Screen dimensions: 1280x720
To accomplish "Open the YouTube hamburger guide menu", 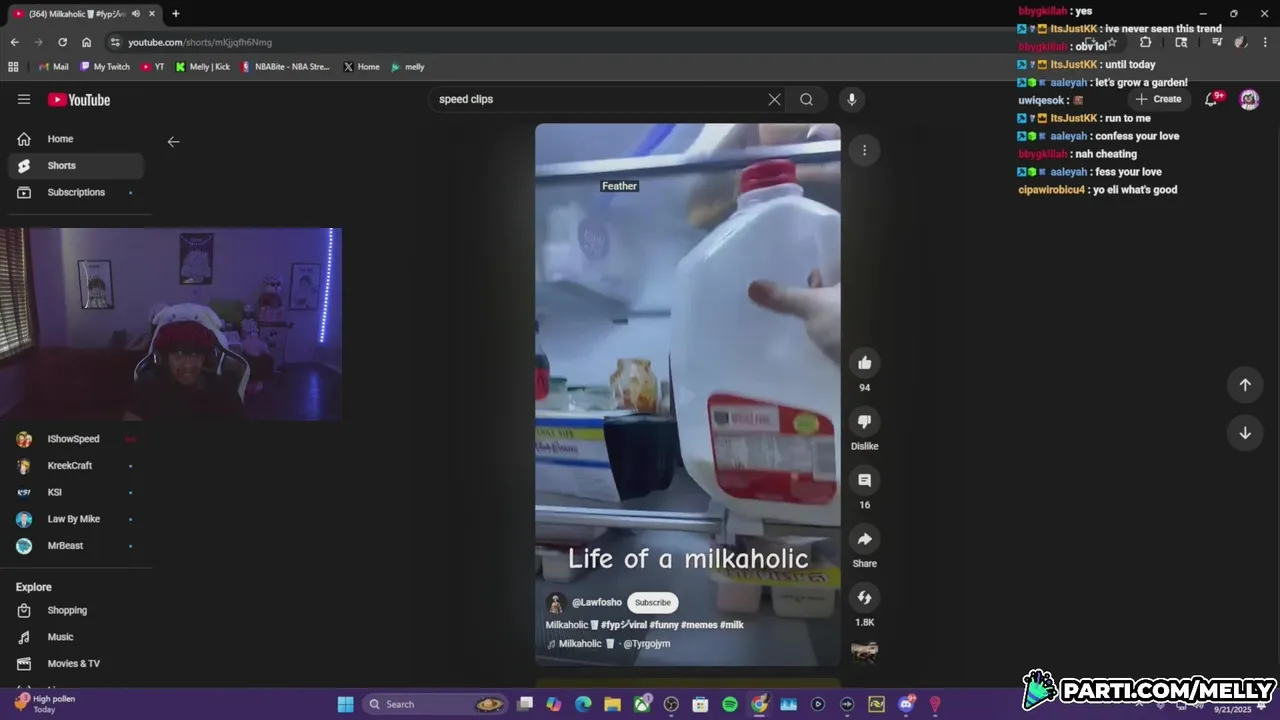I will (24, 99).
